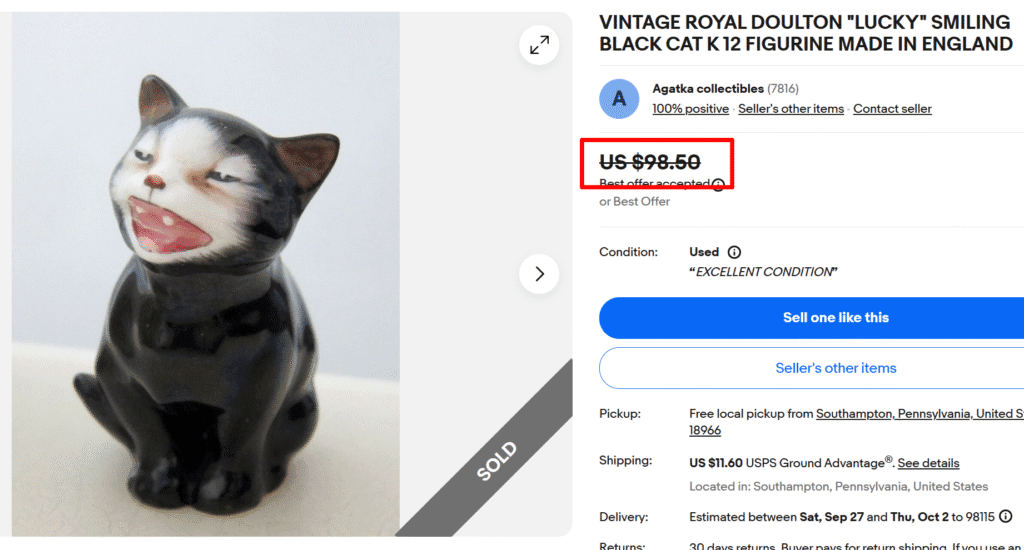The width and height of the screenshot is (1024, 550).
Task: View the seller's 7816 feedback count
Action: [783, 89]
